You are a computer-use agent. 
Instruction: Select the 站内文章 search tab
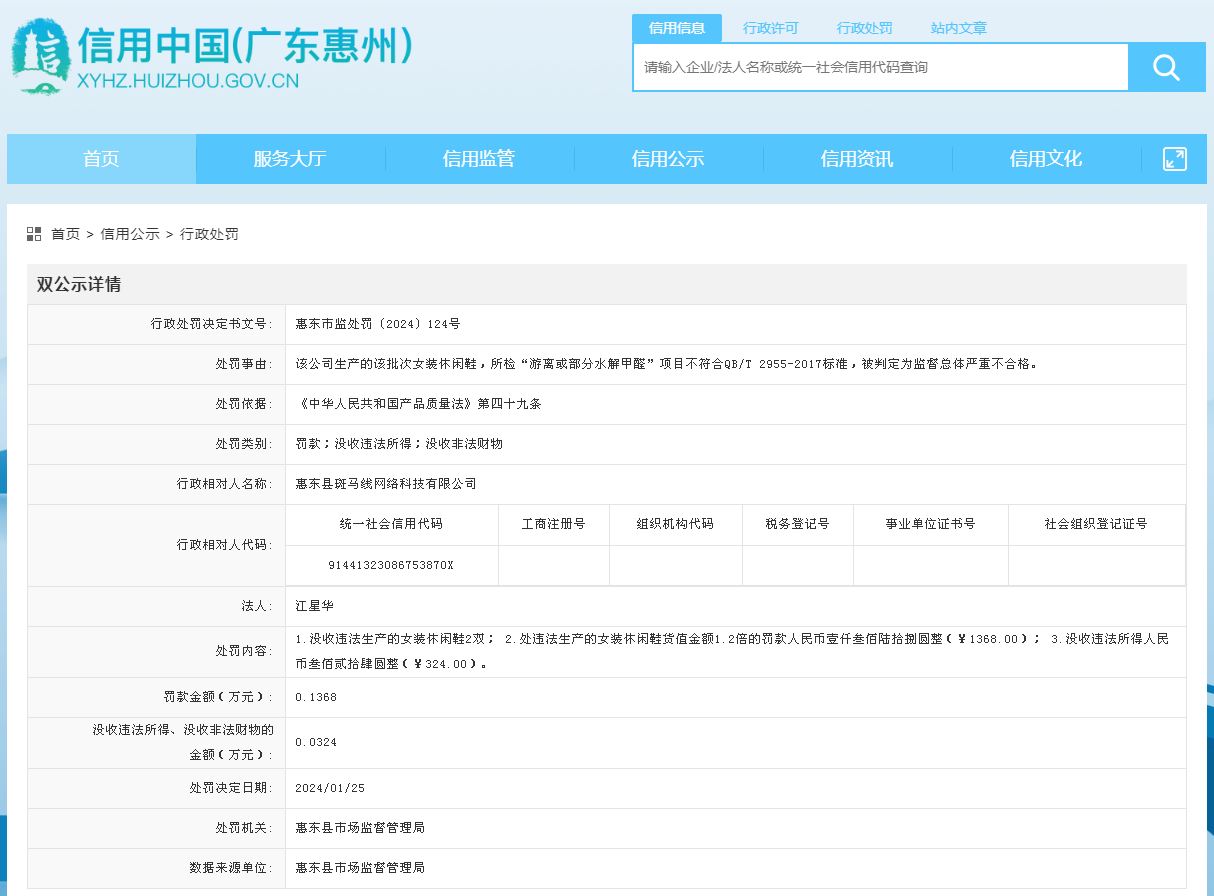click(x=959, y=28)
